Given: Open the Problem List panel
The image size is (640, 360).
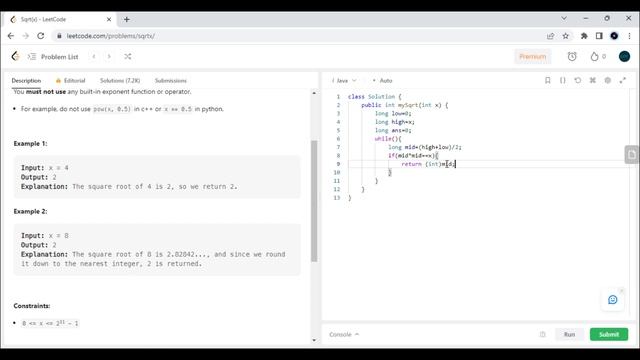Looking at the screenshot, I should coord(53,57).
